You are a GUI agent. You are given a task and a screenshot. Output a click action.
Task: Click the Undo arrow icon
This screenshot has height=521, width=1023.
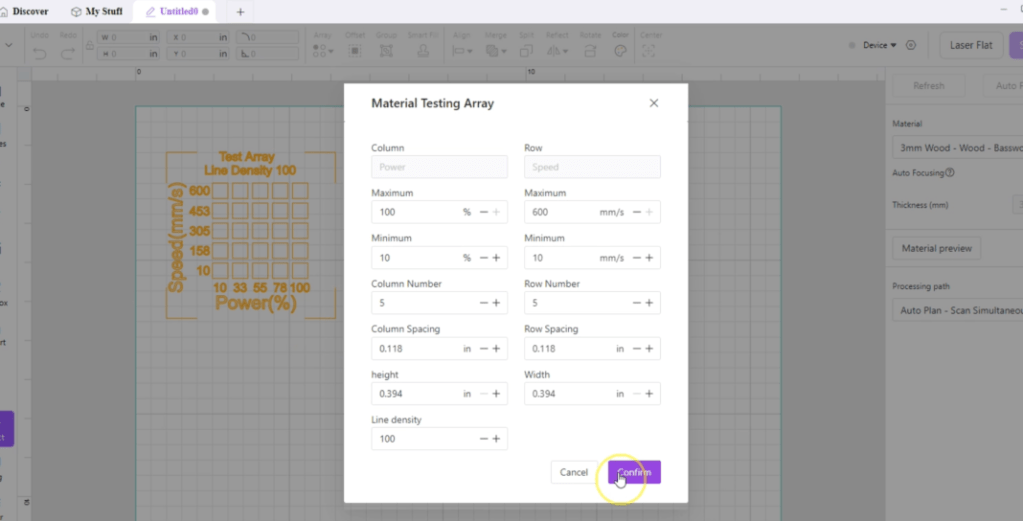click(x=39, y=52)
